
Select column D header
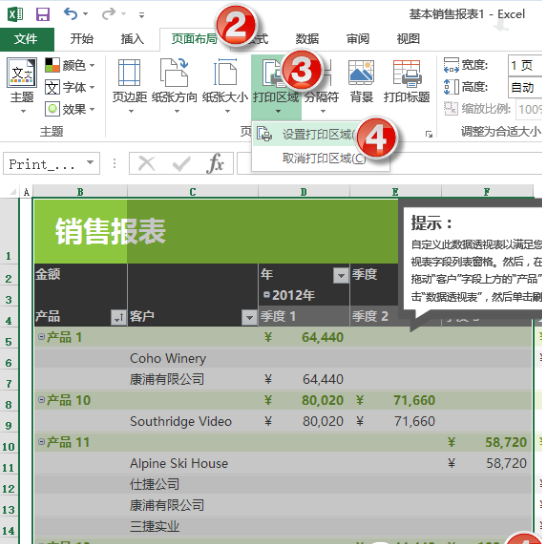[304, 192]
